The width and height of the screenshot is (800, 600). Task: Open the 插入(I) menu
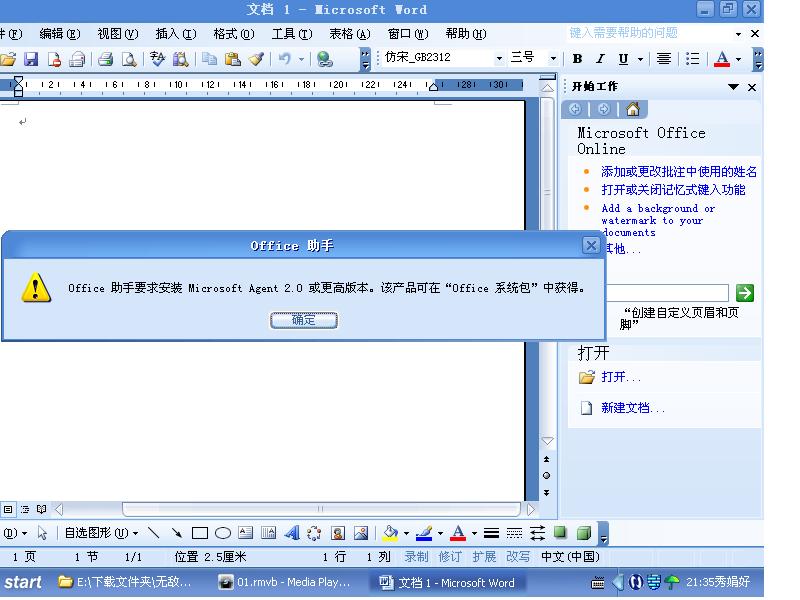(x=176, y=34)
